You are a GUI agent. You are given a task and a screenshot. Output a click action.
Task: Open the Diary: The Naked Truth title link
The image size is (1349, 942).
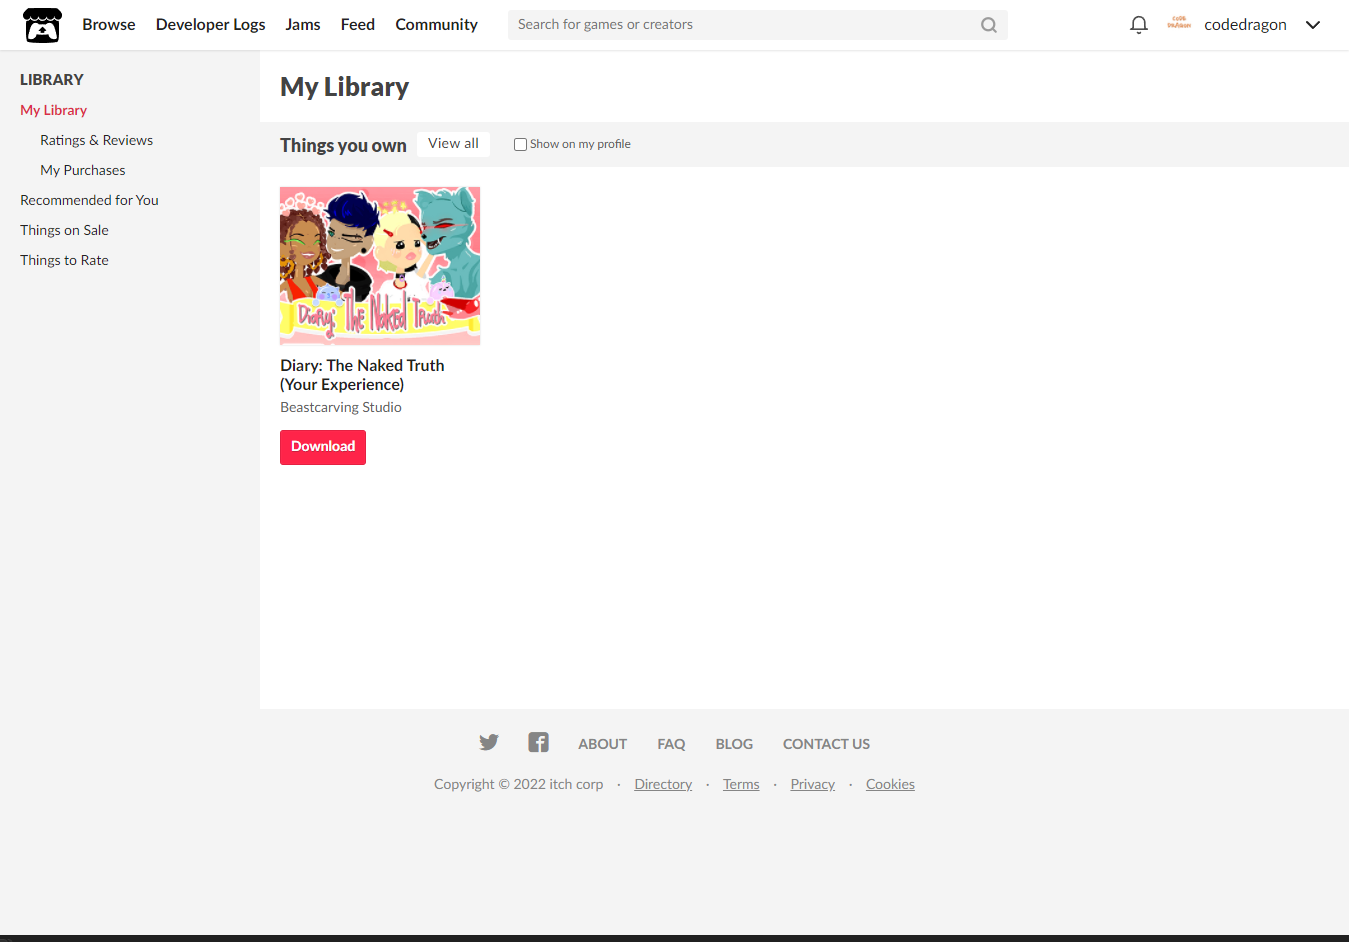(x=362, y=375)
